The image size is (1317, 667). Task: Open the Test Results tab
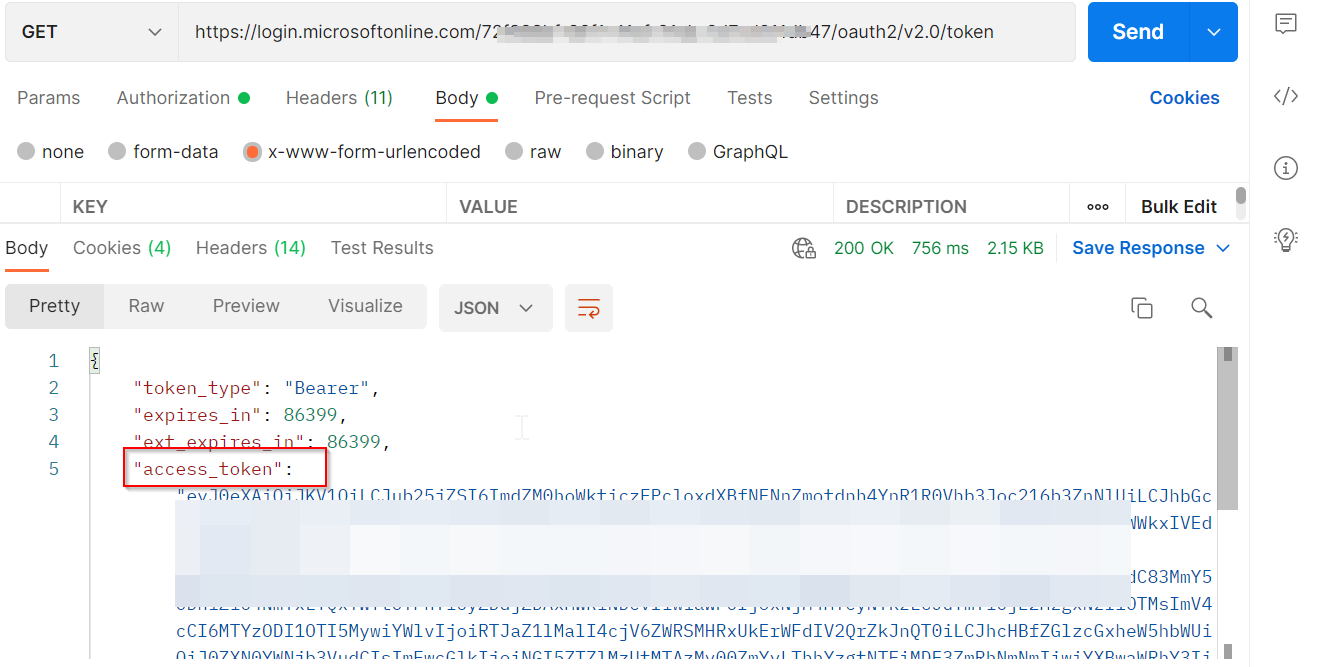[382, 248]
